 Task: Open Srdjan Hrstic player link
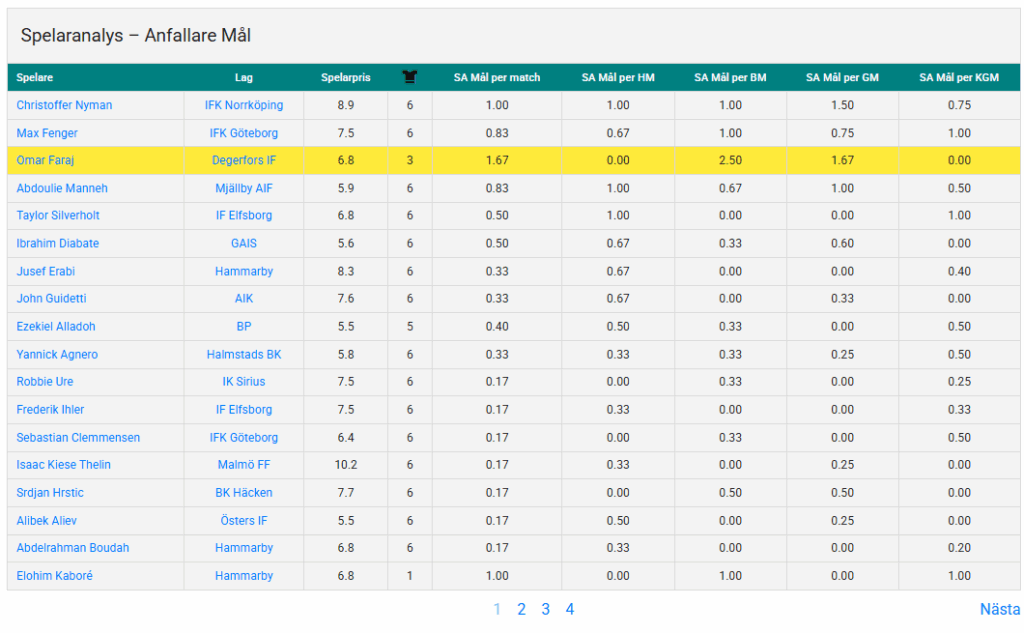click(x=50, y=493)
